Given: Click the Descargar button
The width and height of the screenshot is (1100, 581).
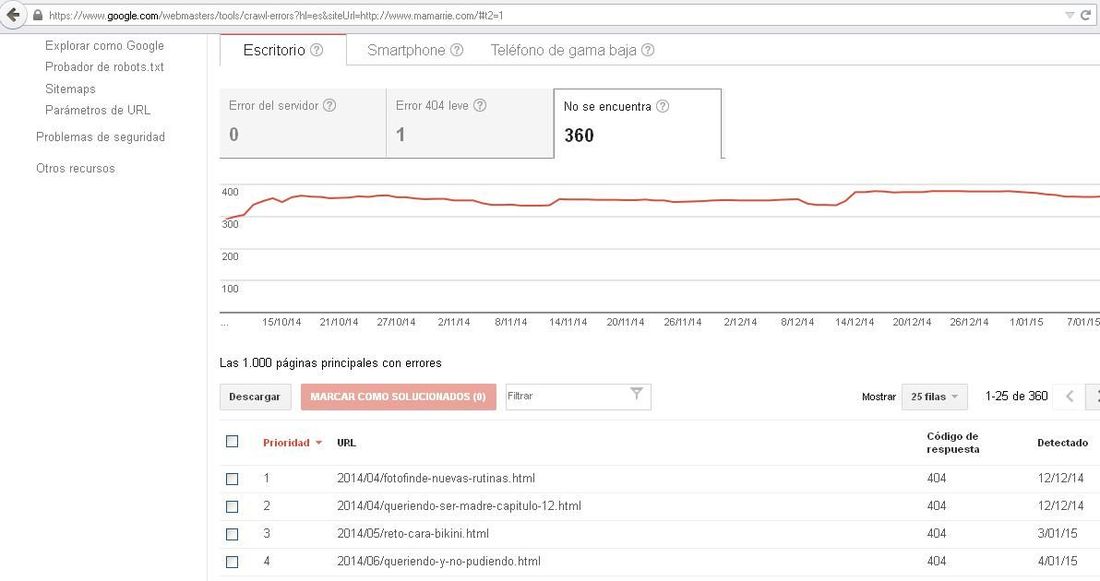Looking at the screenshot, I should (x=255, y=396).
